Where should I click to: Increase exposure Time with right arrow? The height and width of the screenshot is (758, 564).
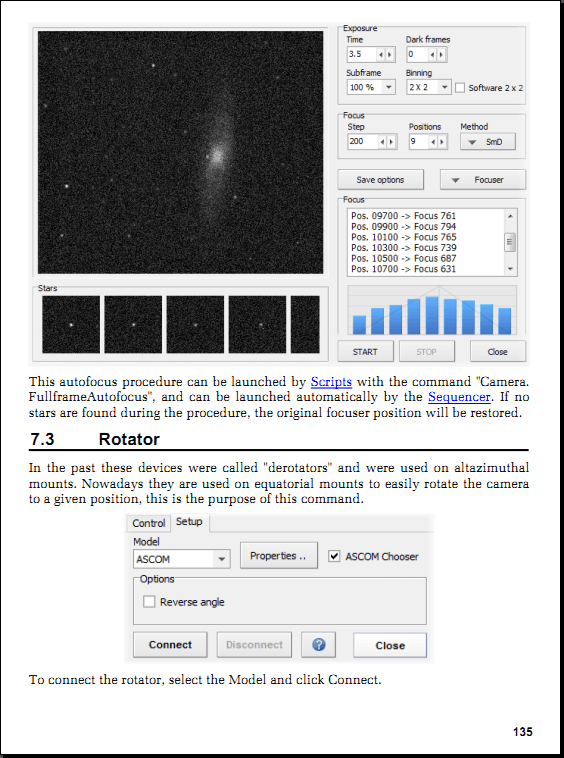390,55
